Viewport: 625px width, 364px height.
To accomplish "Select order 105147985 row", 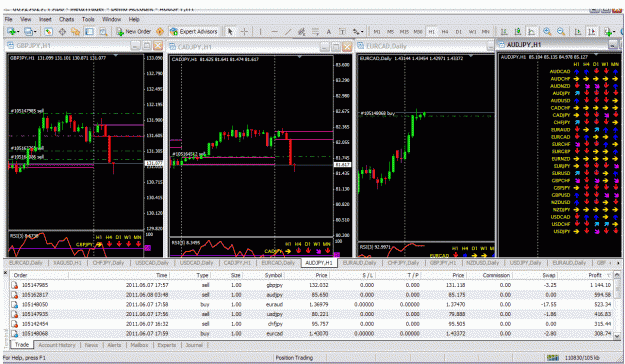I will [312, 285].
